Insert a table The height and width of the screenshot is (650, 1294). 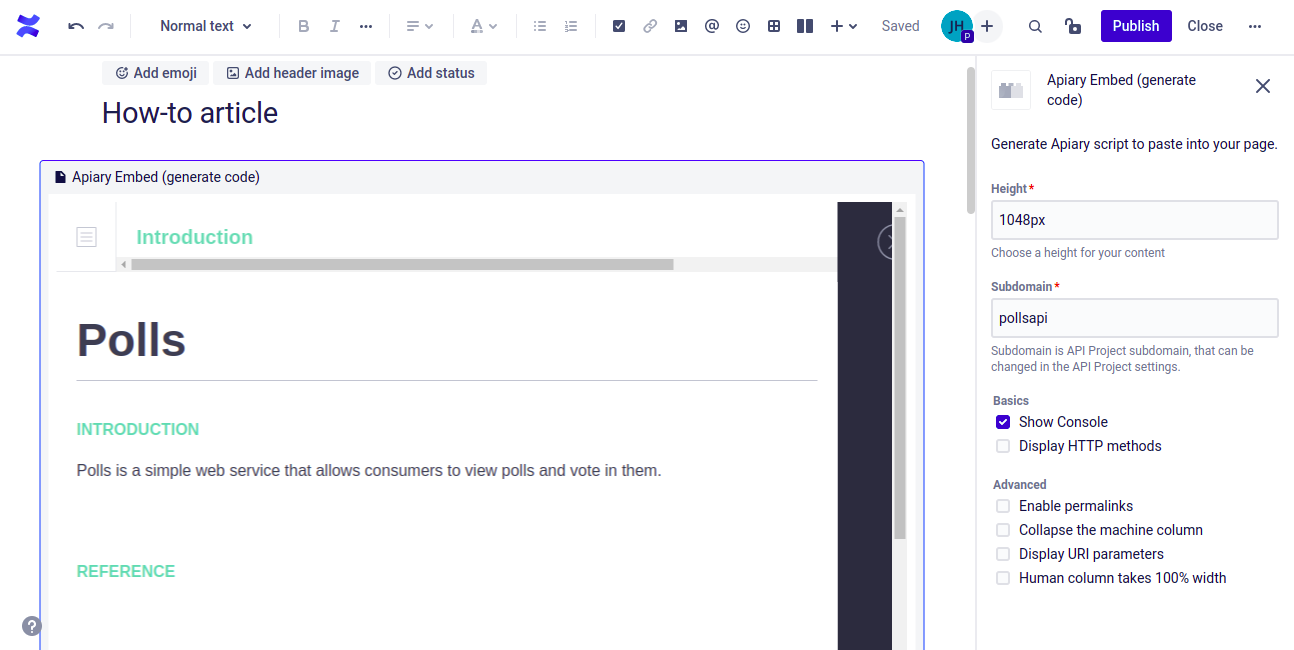pos(774,27)
